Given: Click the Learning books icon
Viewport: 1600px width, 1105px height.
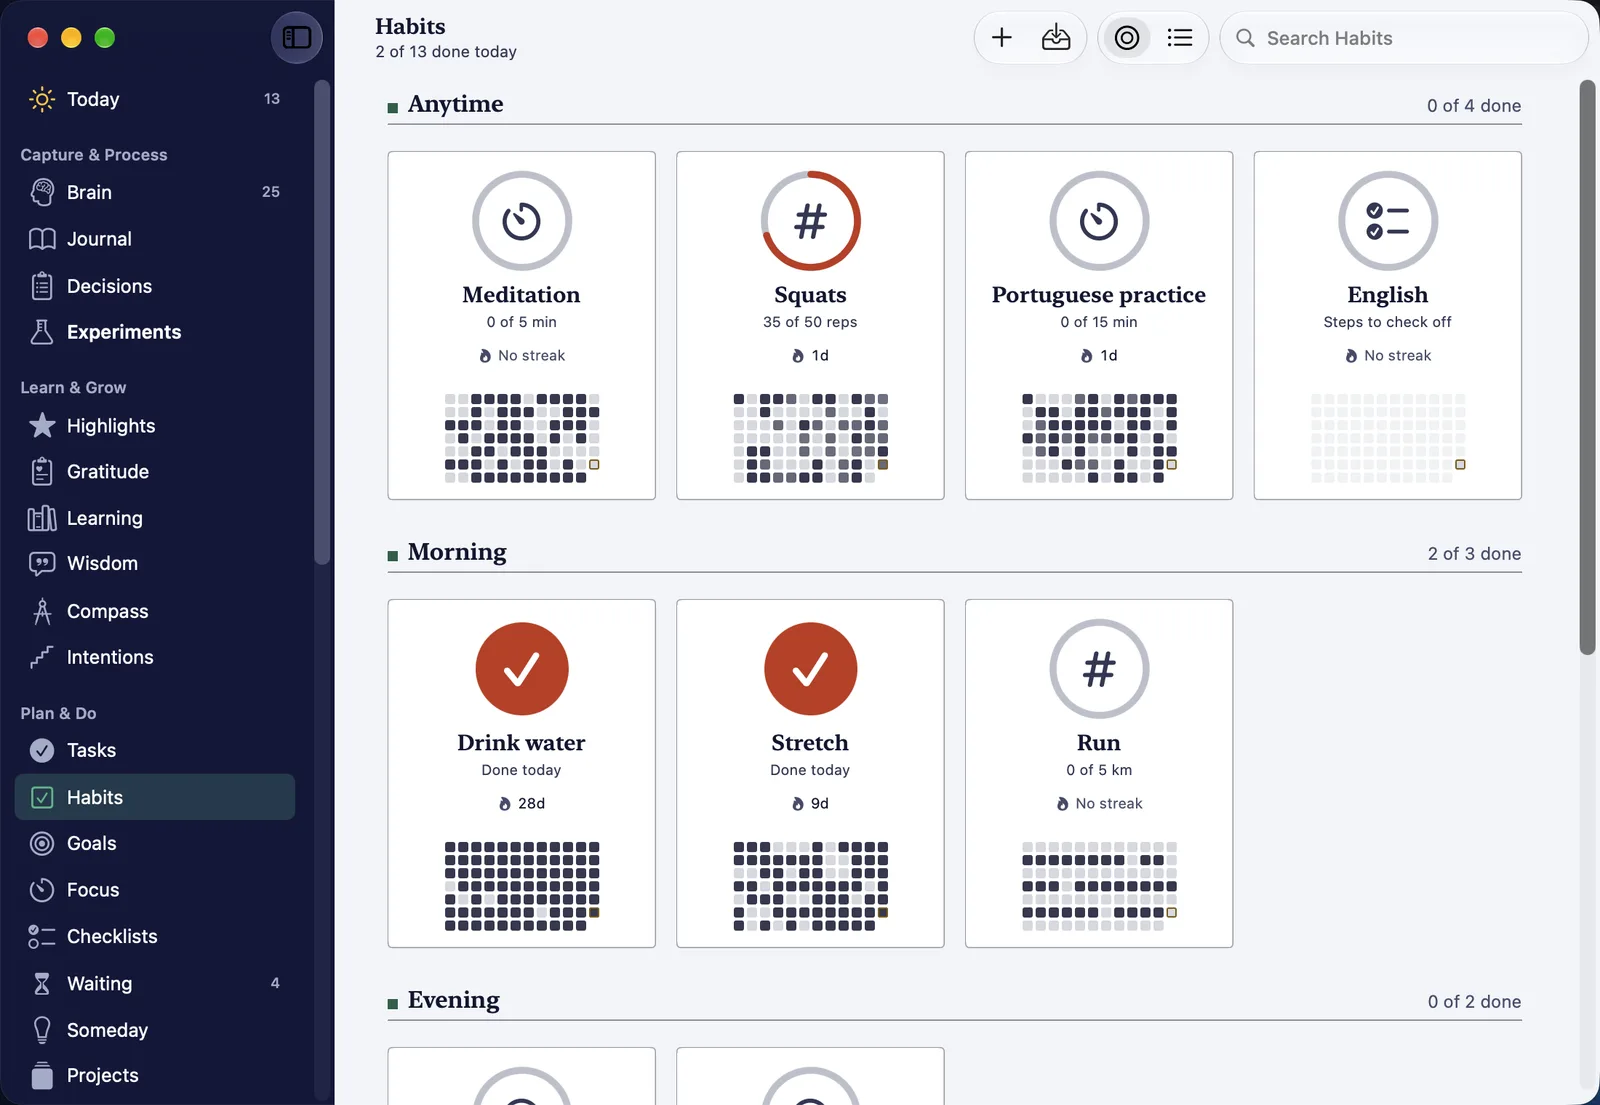Looking at the screenshot, I should pyautogui.click(x=42, y=518).
